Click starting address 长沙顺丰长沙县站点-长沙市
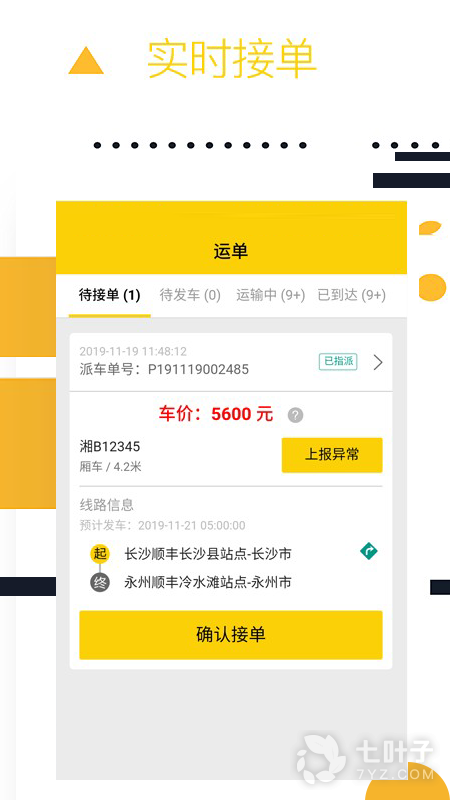The height and width of the screenshot is (800, 450). 208,554
